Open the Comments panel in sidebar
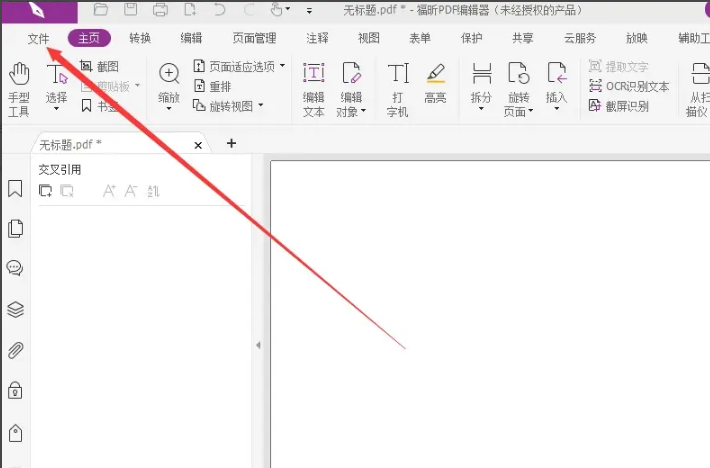Screen dimensions: 710x468 coord(15,268)
